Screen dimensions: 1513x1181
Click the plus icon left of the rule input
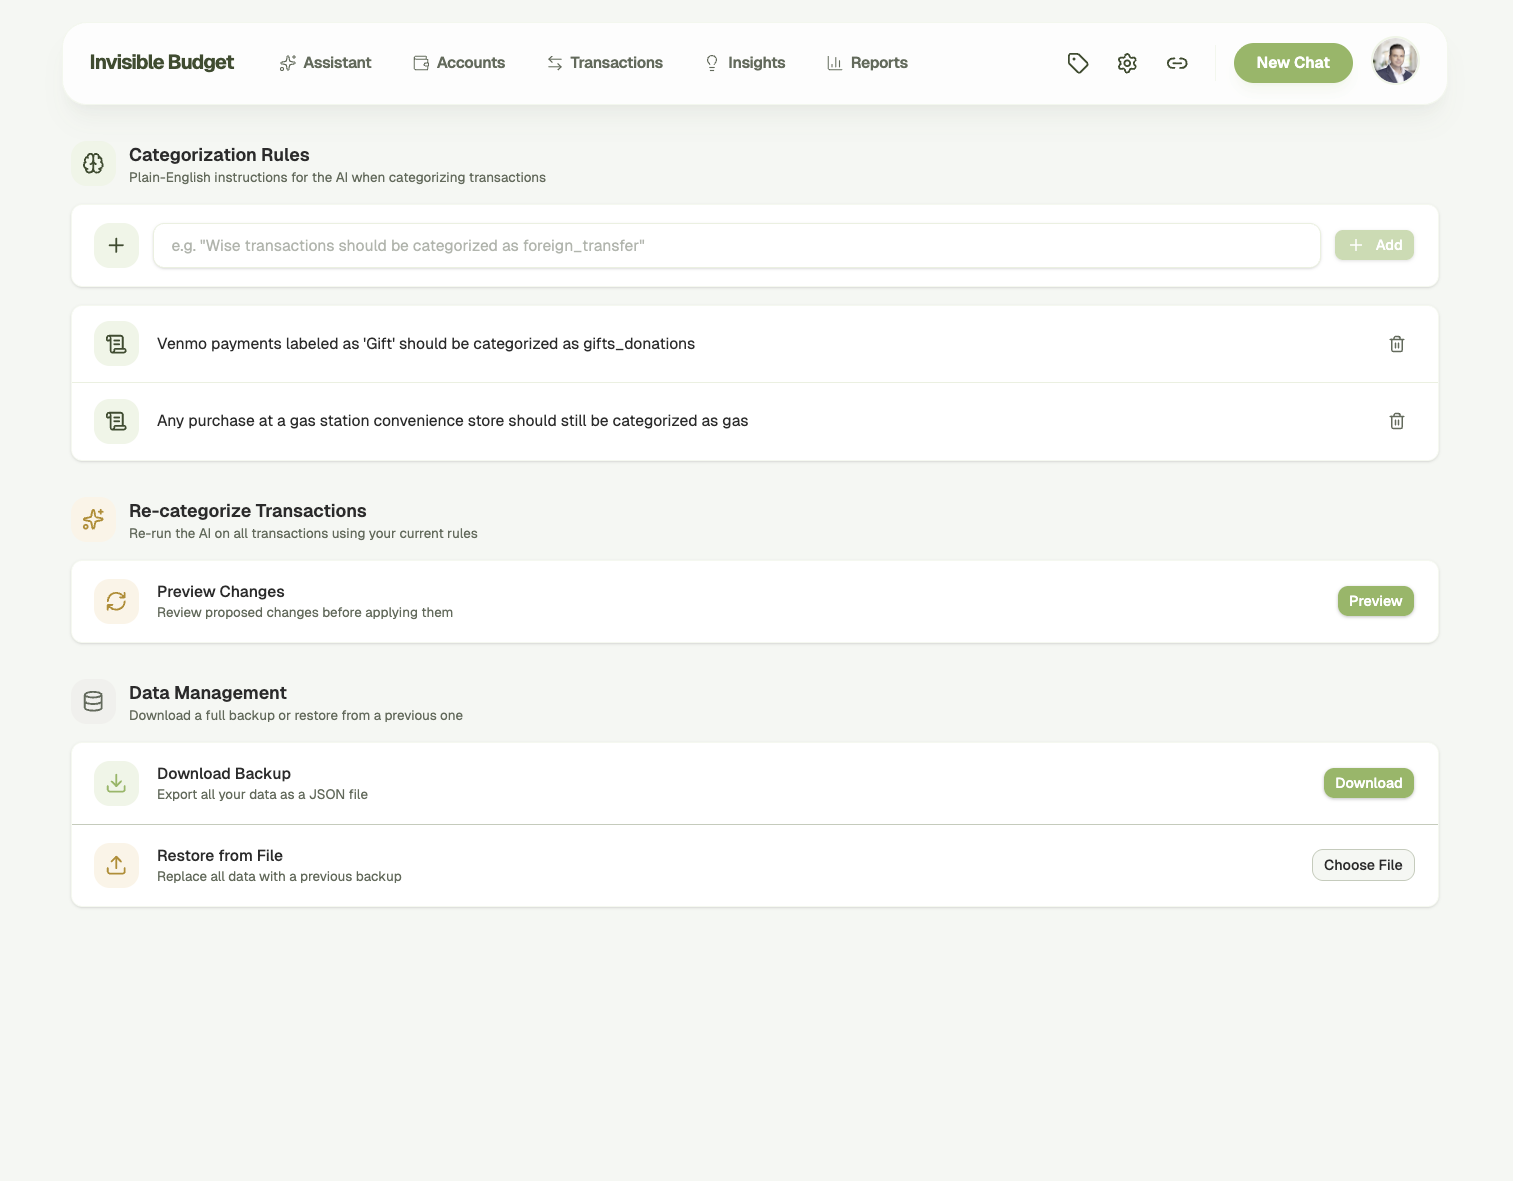coord(116,245)
